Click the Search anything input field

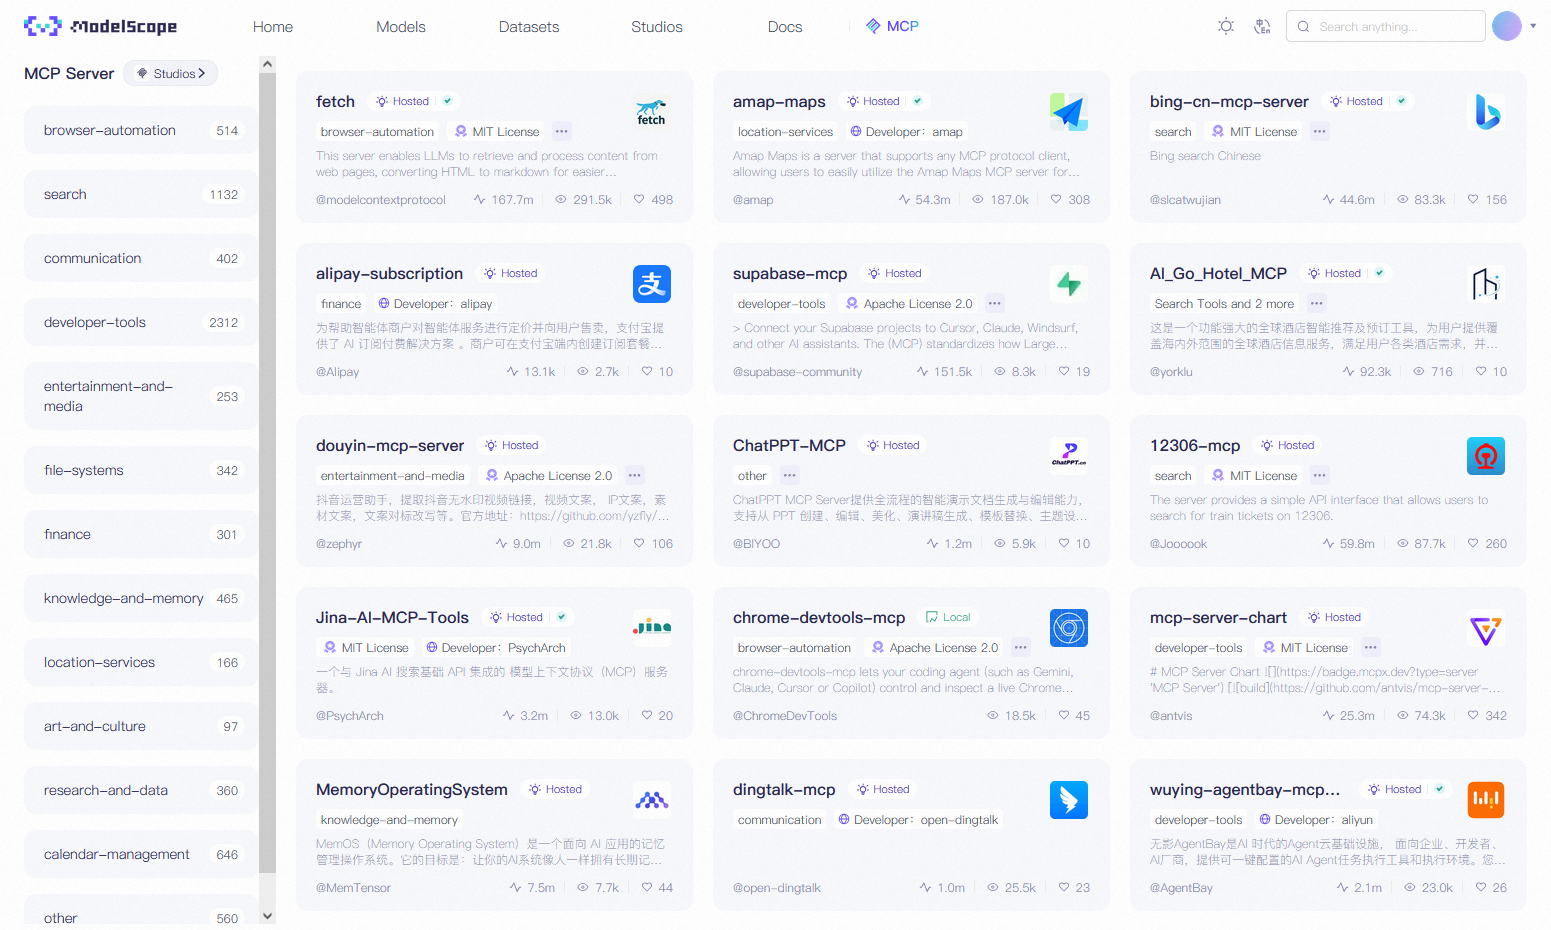coord(1395,27)
